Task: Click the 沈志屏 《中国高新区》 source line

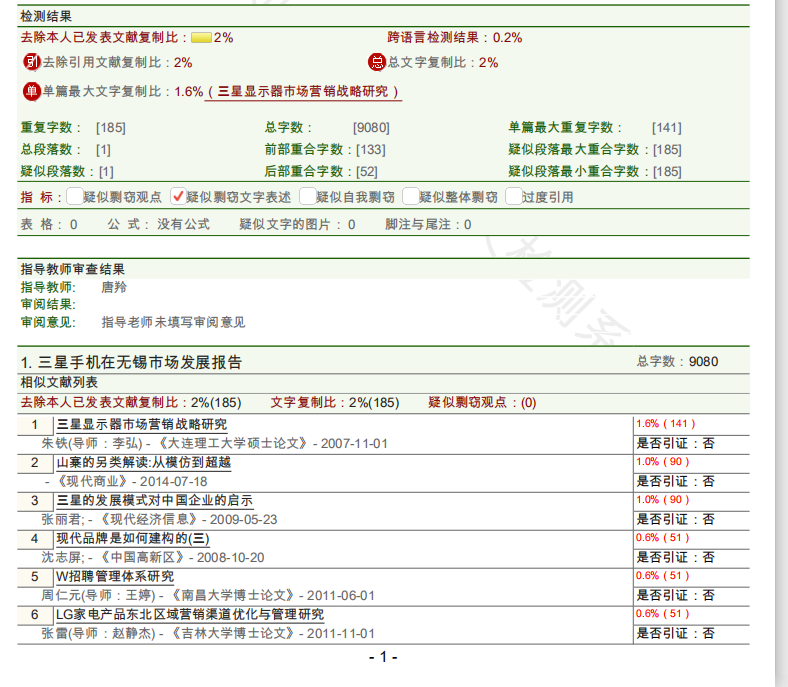Action: point(153,558)
